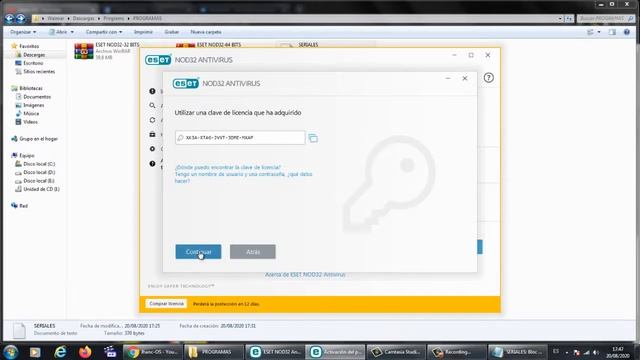The image size is (640, 360).
Task: Click ESET logo in activation dialog header
Action: tap(186, 83)
